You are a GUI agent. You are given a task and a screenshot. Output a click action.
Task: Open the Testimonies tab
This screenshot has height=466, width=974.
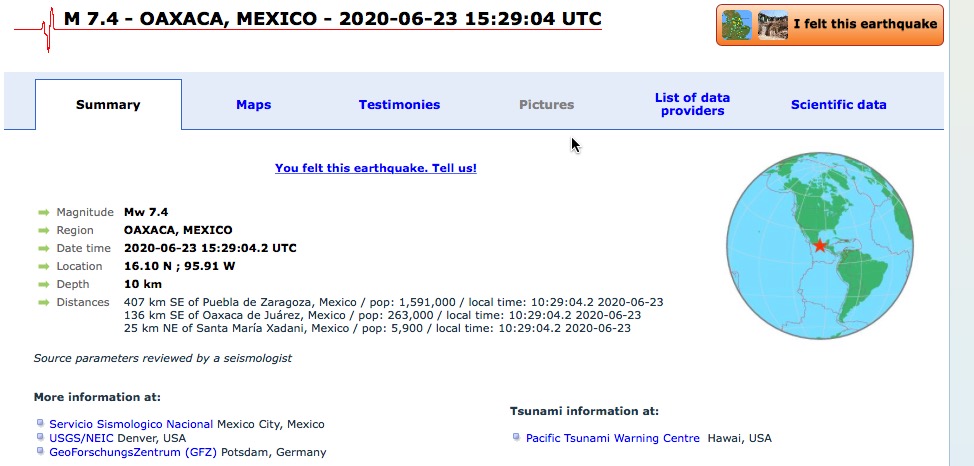pos(399,105)
